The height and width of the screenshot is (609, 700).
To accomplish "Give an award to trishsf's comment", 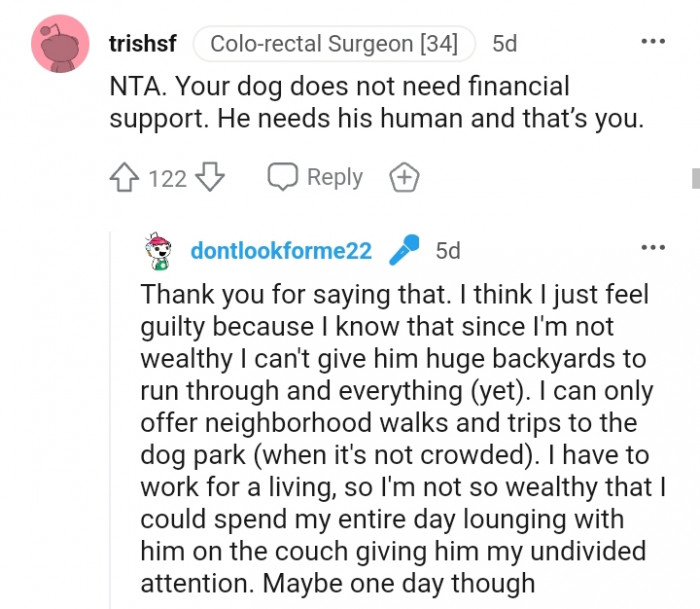I will coord(403,178).
